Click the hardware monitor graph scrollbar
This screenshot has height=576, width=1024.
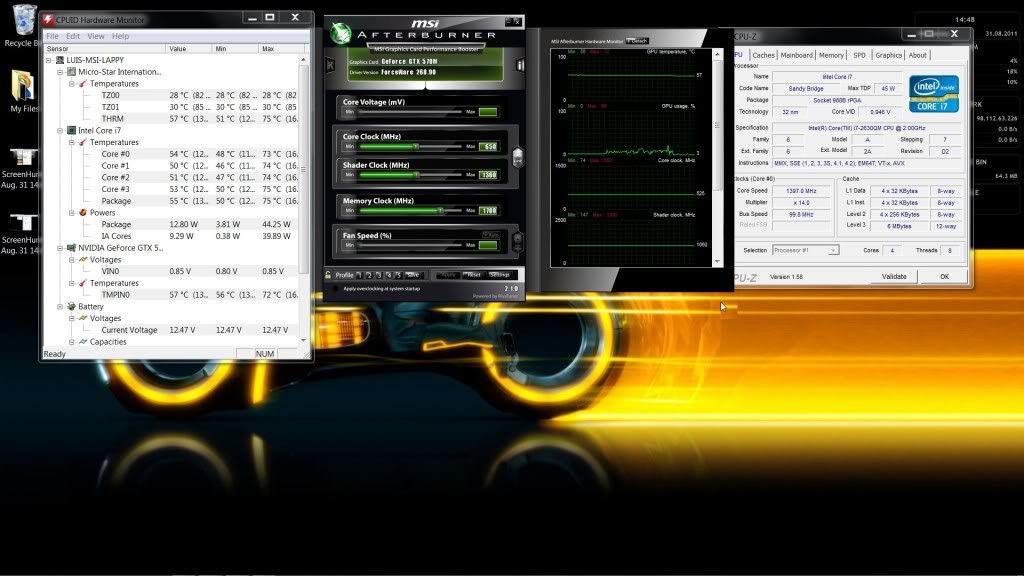tap(717, 157)
